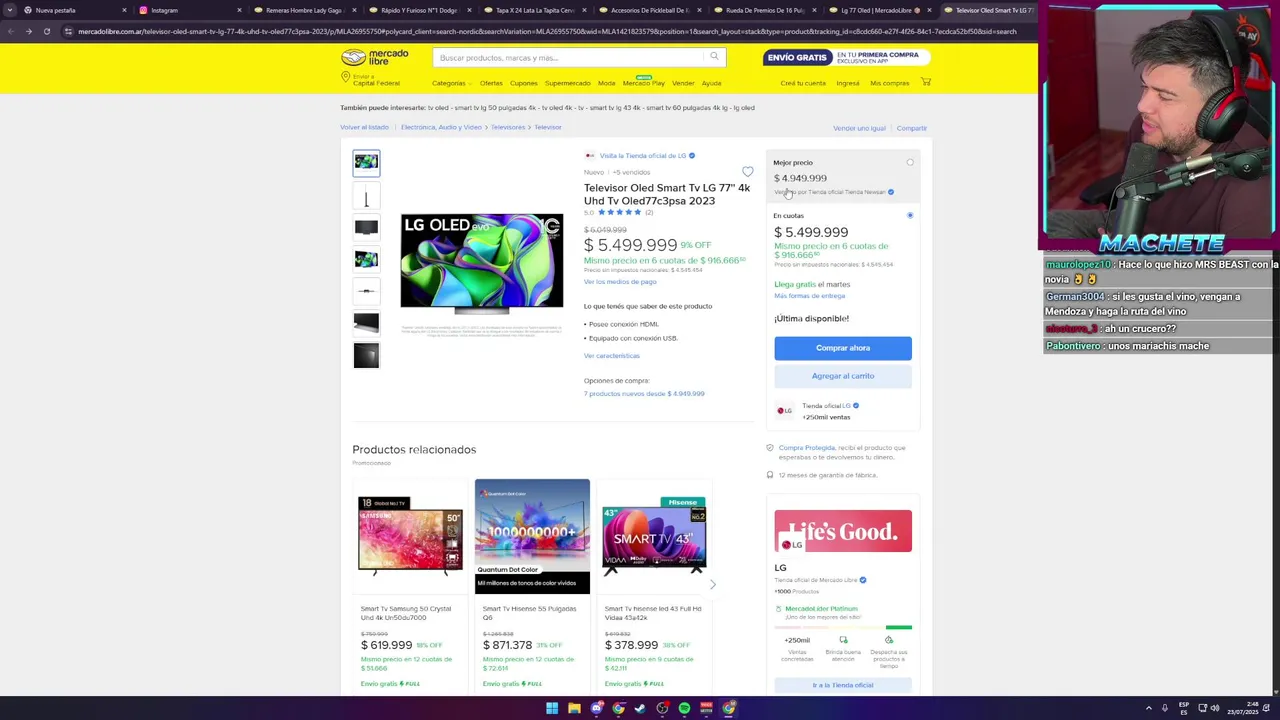Click microphone icon in system tray
1280x720 pixels.
click(x=1164, y=708)
